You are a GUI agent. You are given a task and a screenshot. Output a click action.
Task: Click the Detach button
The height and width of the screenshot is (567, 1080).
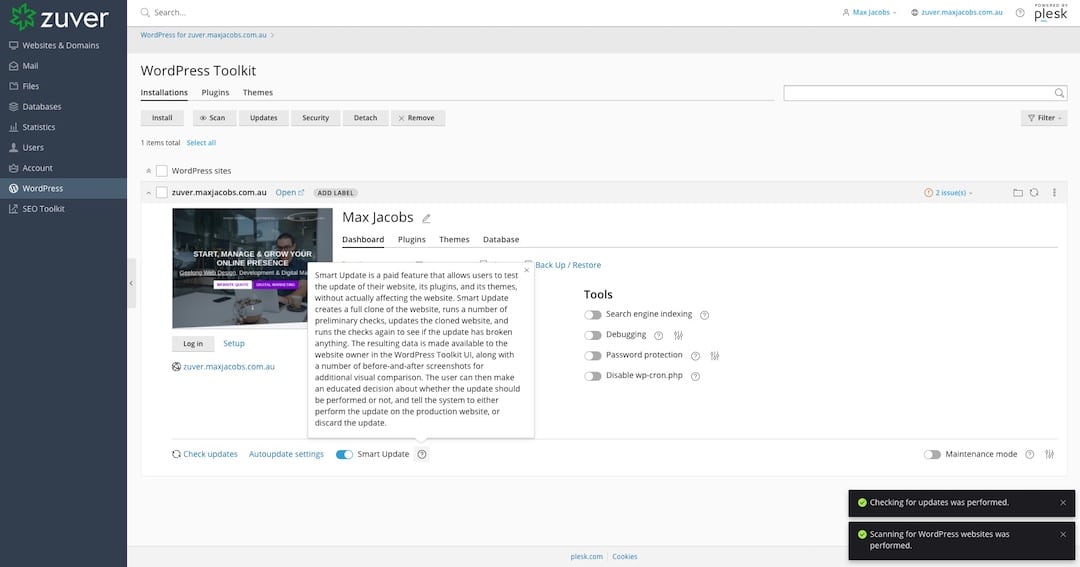tap(366, 118)
